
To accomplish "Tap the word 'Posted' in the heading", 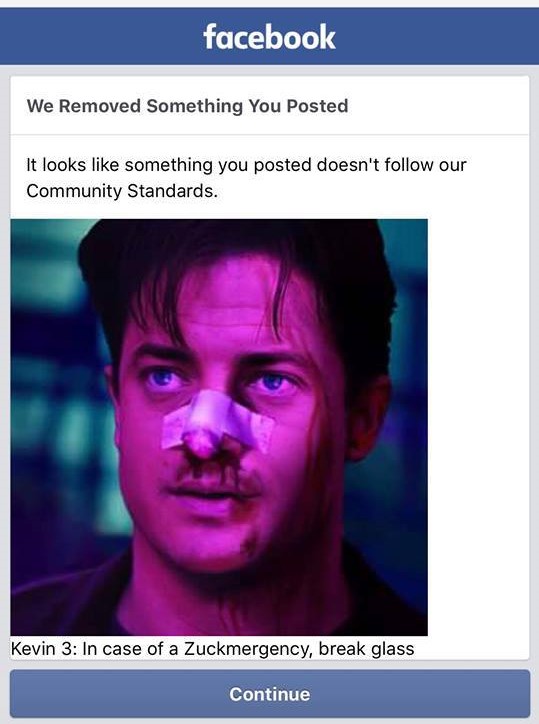I will (x=317, y=106).
